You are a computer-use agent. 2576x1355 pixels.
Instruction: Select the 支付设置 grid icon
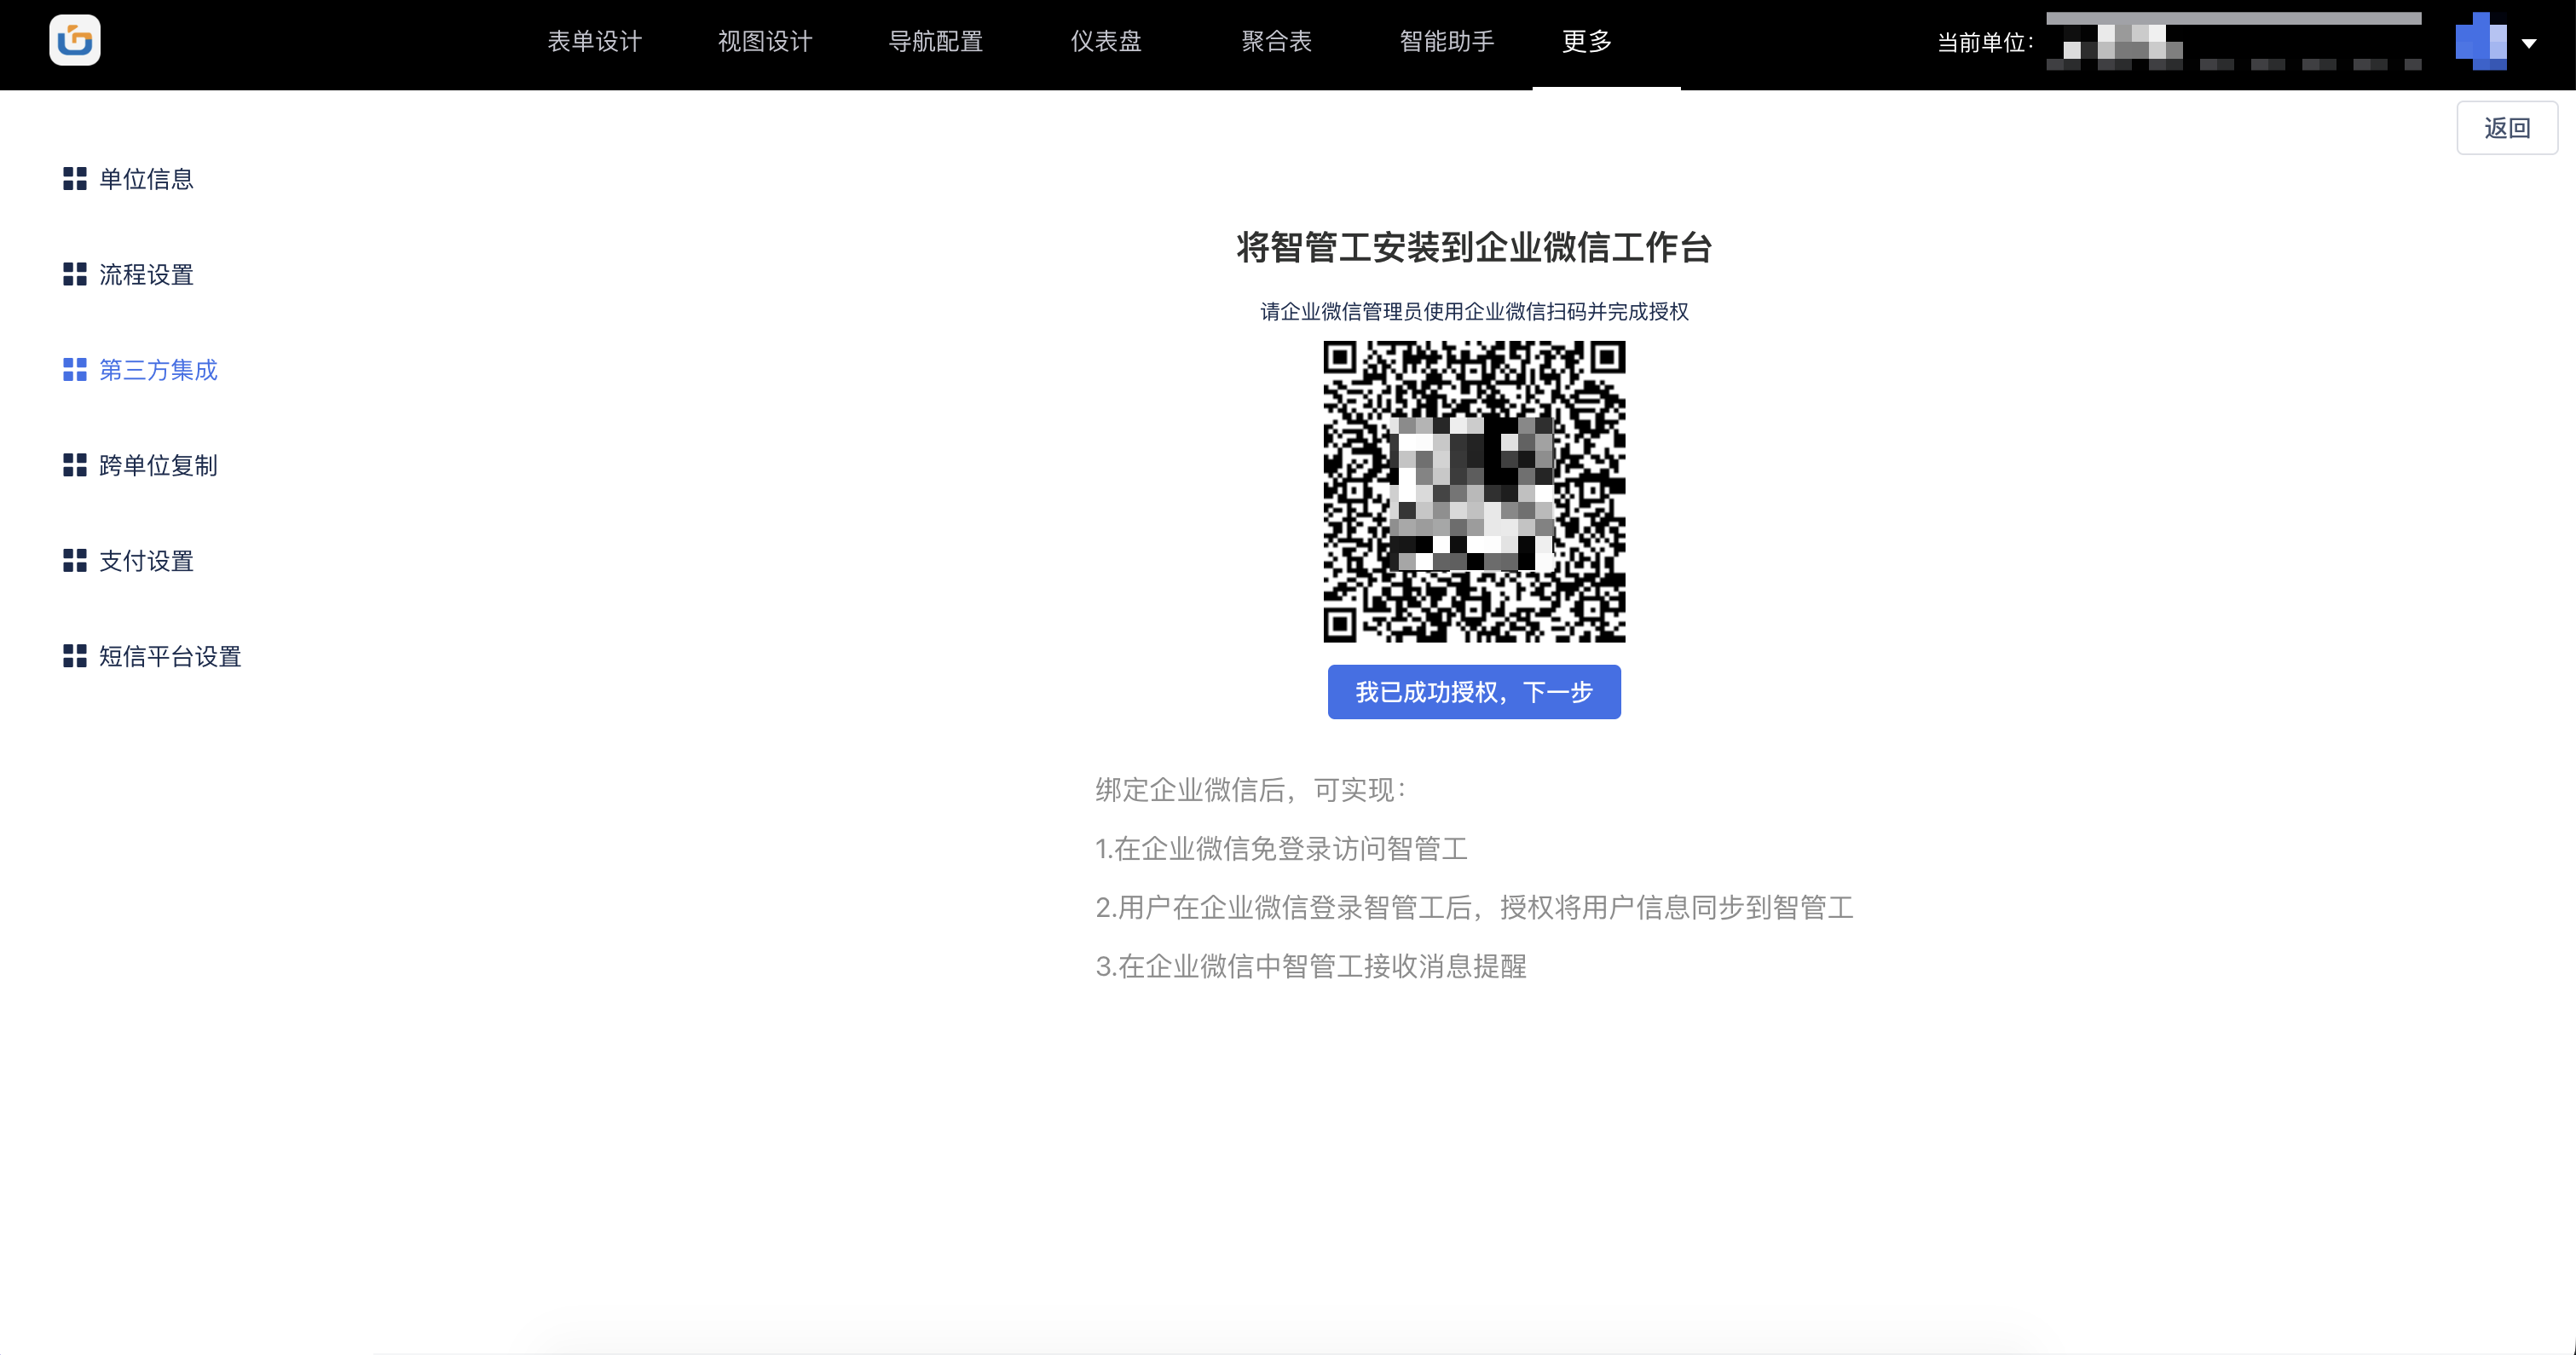(73, 560)
